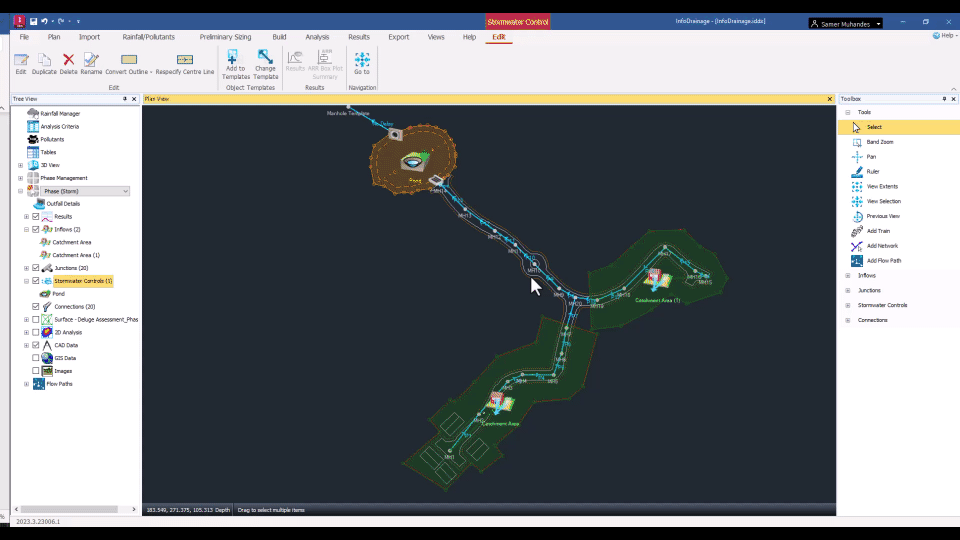
Task: Expand the Phase Management tree node
Action: coord(20,178)
